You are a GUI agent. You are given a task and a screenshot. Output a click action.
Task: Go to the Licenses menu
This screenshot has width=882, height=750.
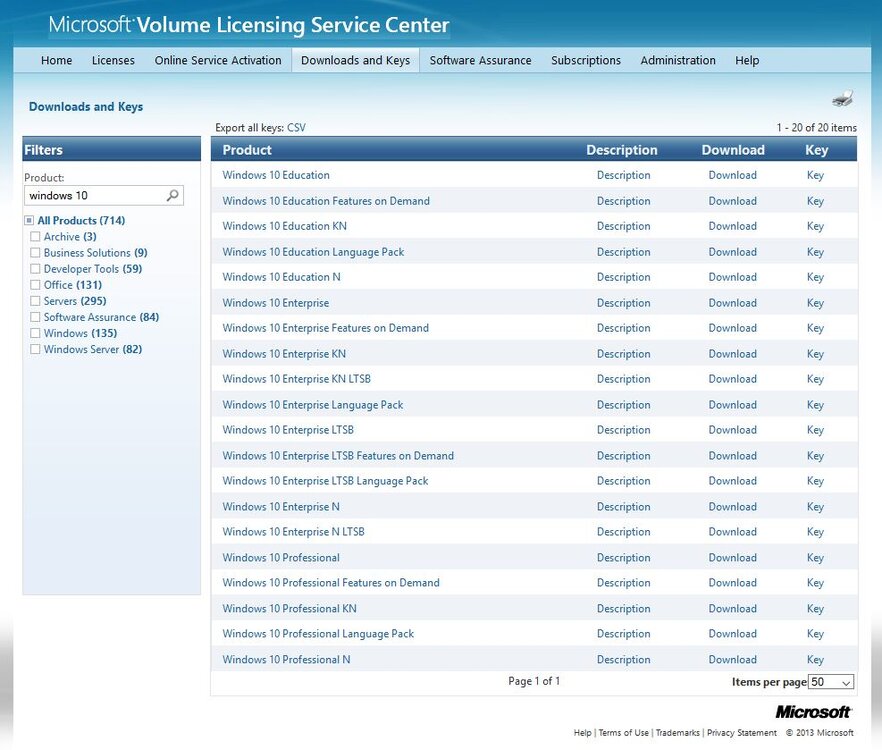click(x=113, y=60)
